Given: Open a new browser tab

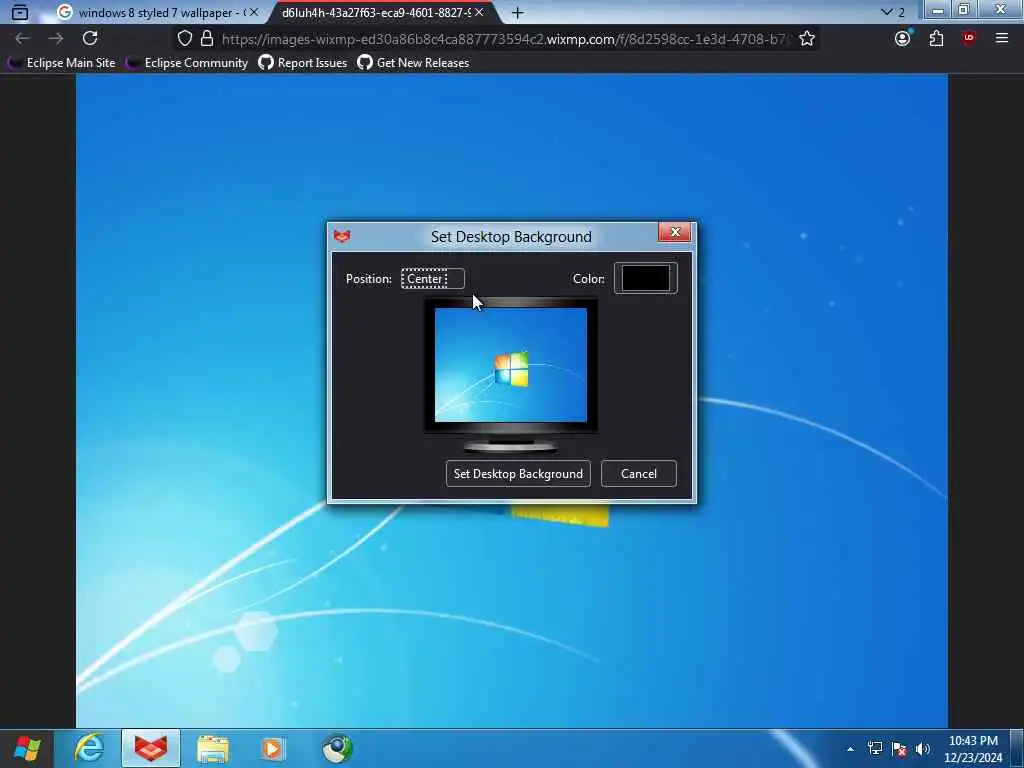Looking at the screenshot, I should (x=517, y=12).
